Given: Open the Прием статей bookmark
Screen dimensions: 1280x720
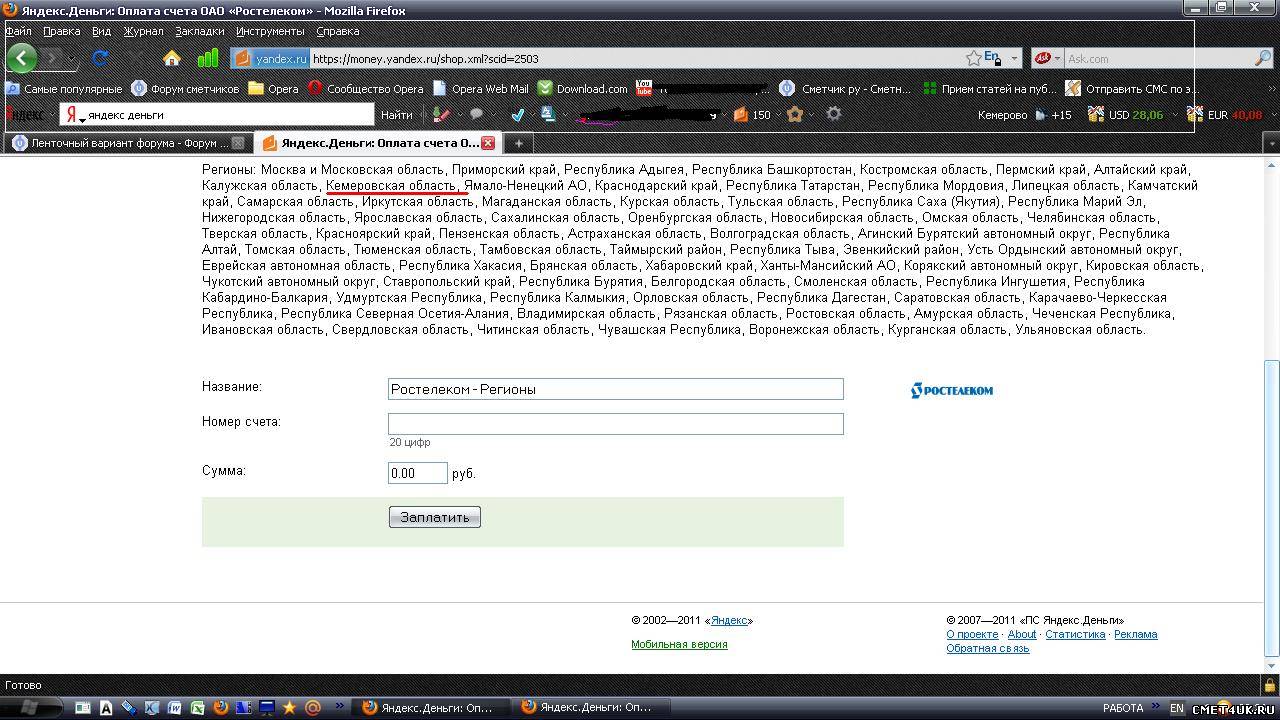Looking at the screenshot, I should click(989, 88).
